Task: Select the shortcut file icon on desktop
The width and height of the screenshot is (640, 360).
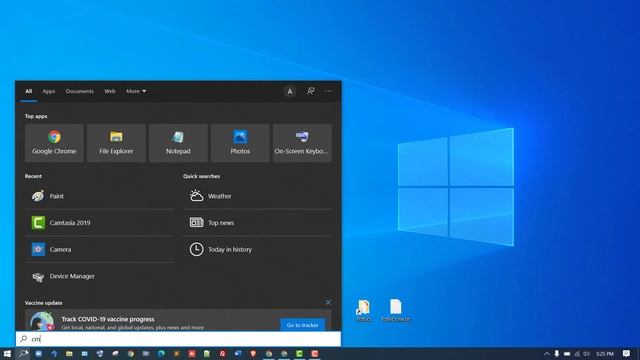Action: click(363, 311)
